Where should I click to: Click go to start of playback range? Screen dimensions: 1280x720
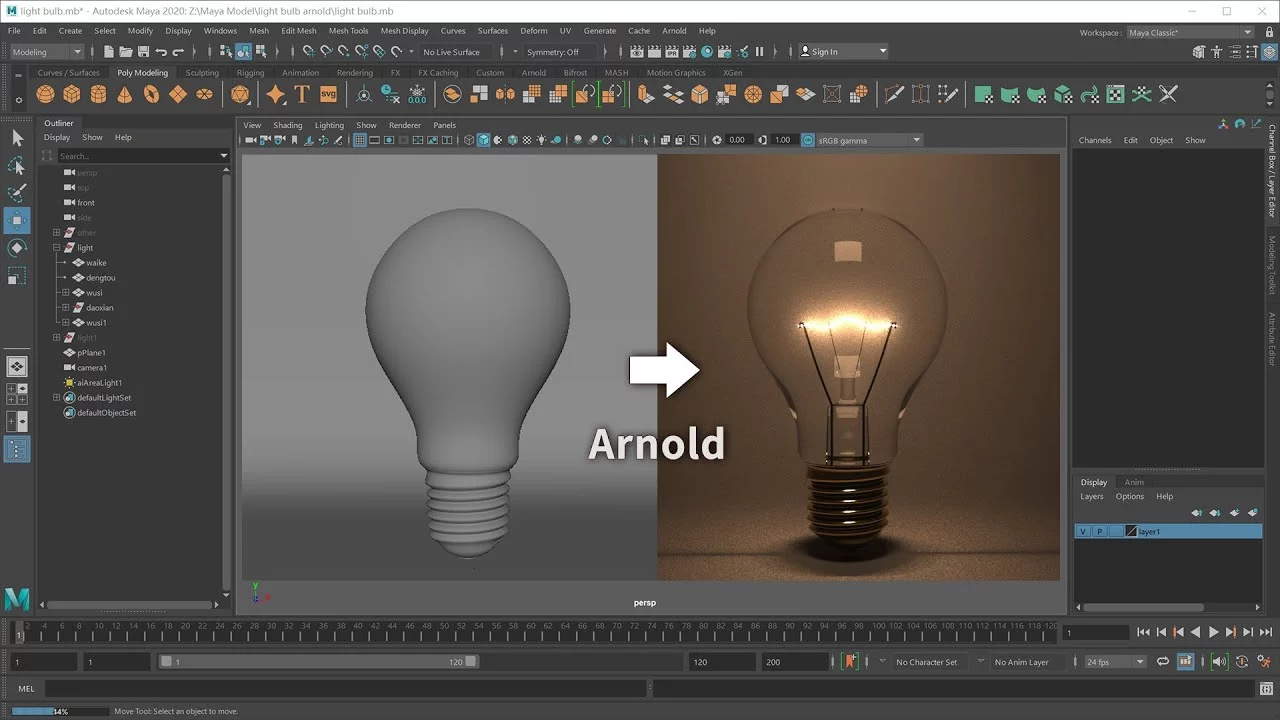coord(1143,632)
